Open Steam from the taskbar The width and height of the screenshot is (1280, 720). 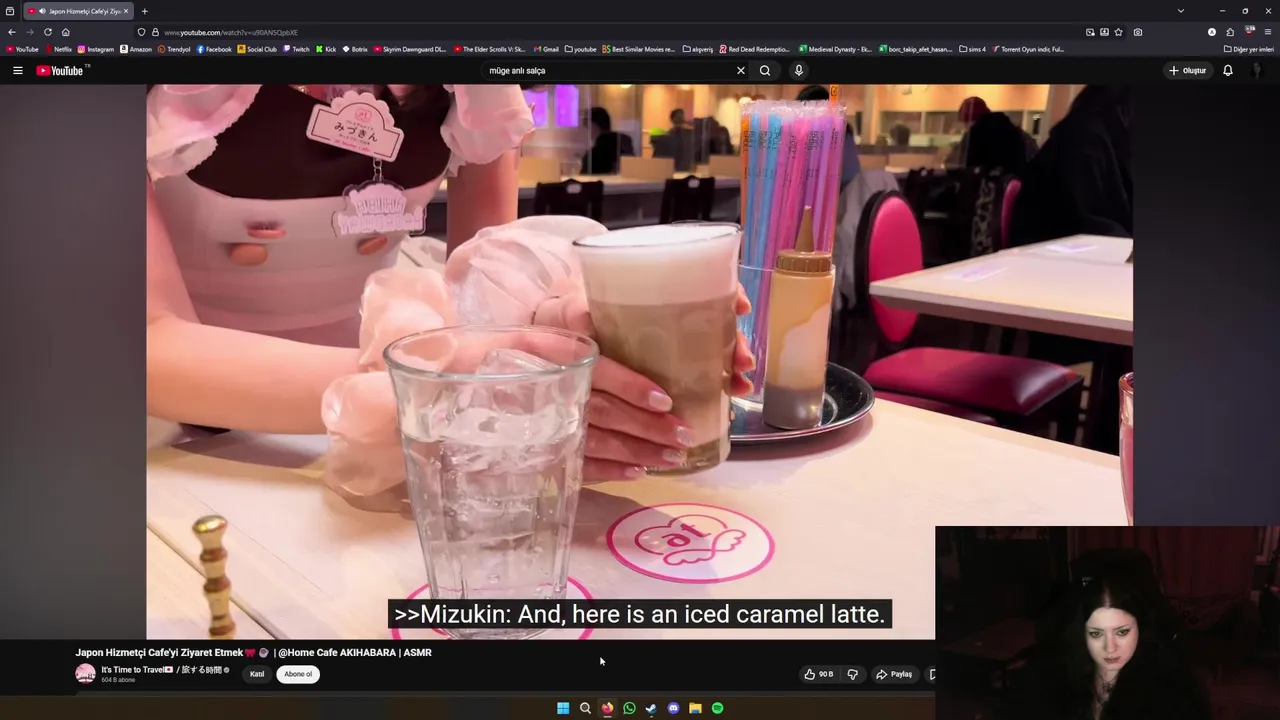tap(651, 708)
